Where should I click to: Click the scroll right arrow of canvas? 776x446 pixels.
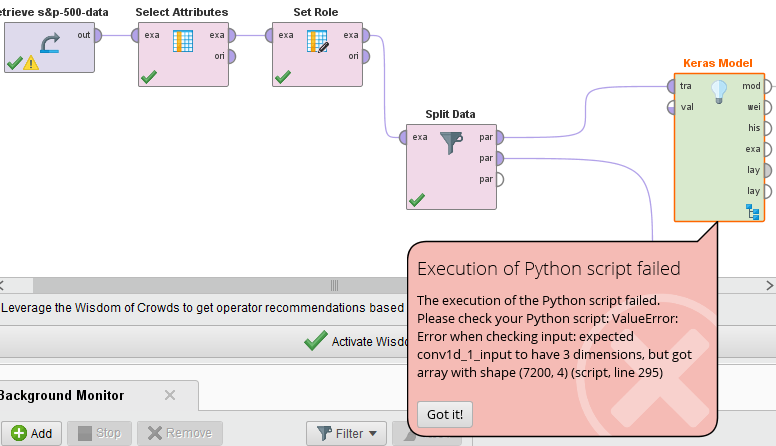tap(770, 286)
